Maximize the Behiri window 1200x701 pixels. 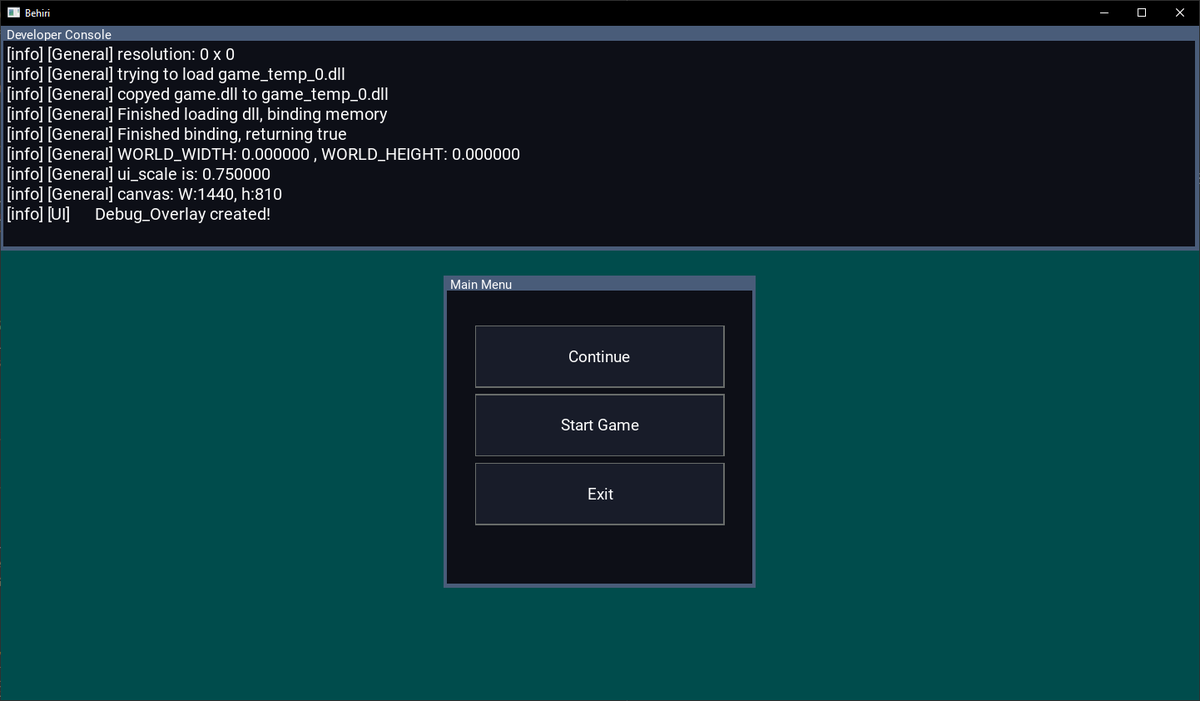coord(1141,12)
